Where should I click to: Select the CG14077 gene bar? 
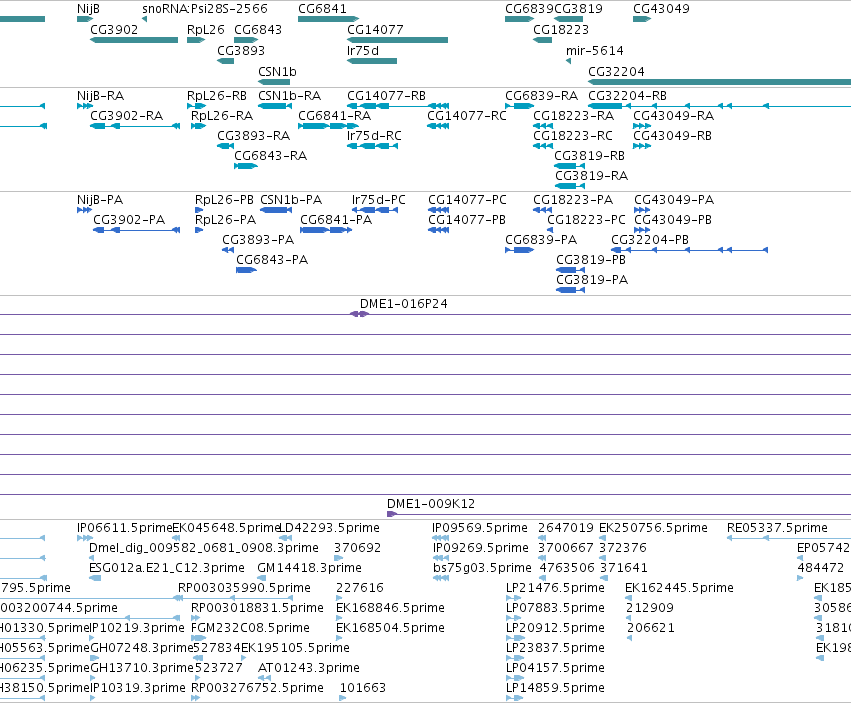tap(398, 40)
